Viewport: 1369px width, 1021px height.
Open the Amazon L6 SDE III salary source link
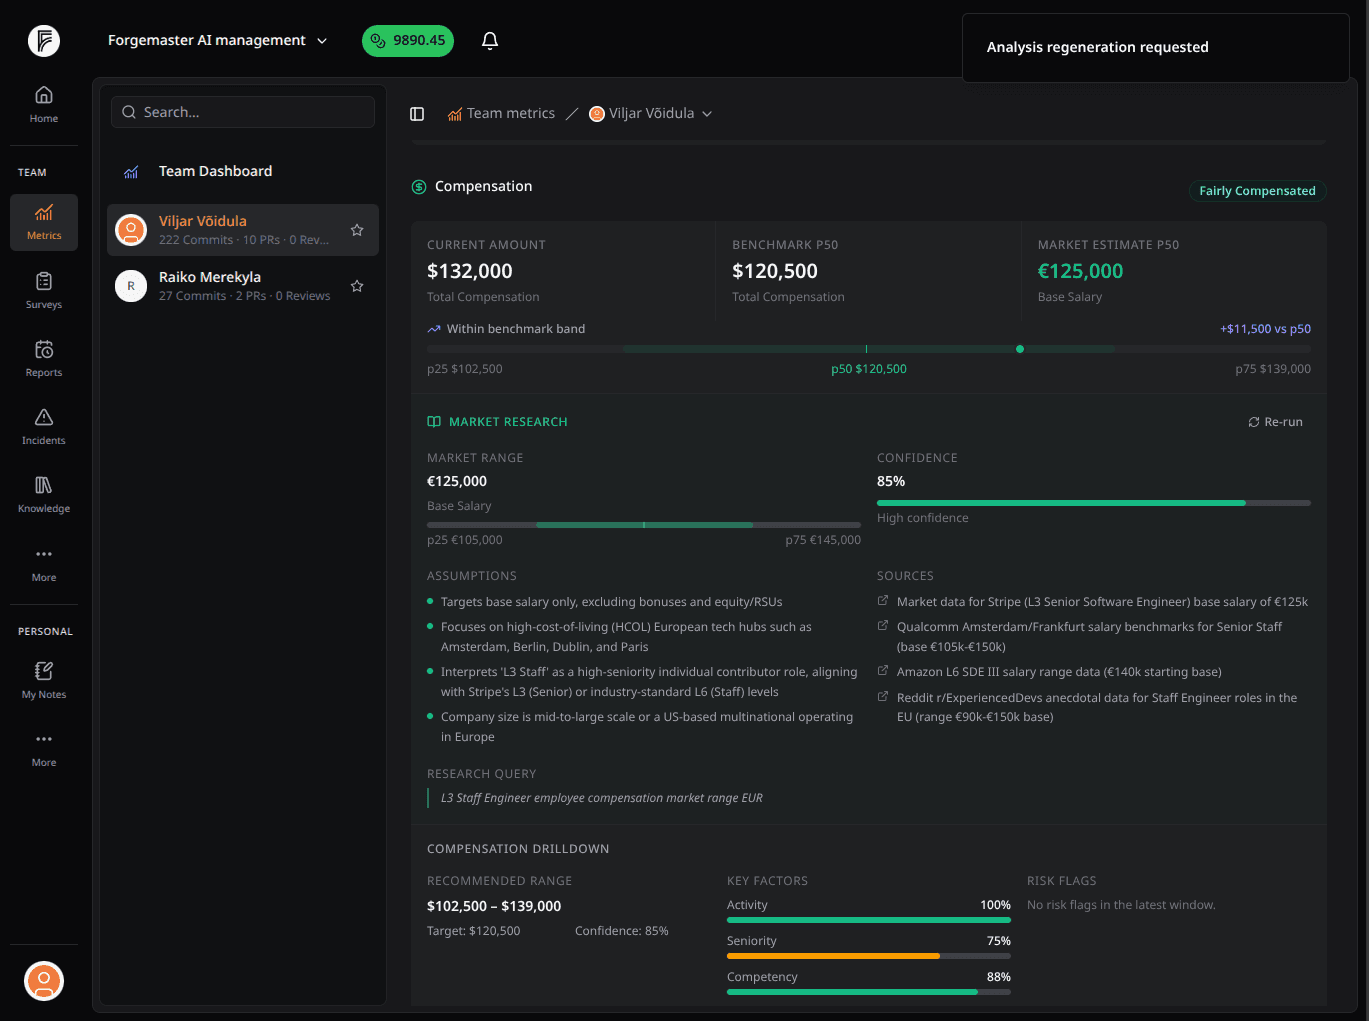click(1058, 671)
